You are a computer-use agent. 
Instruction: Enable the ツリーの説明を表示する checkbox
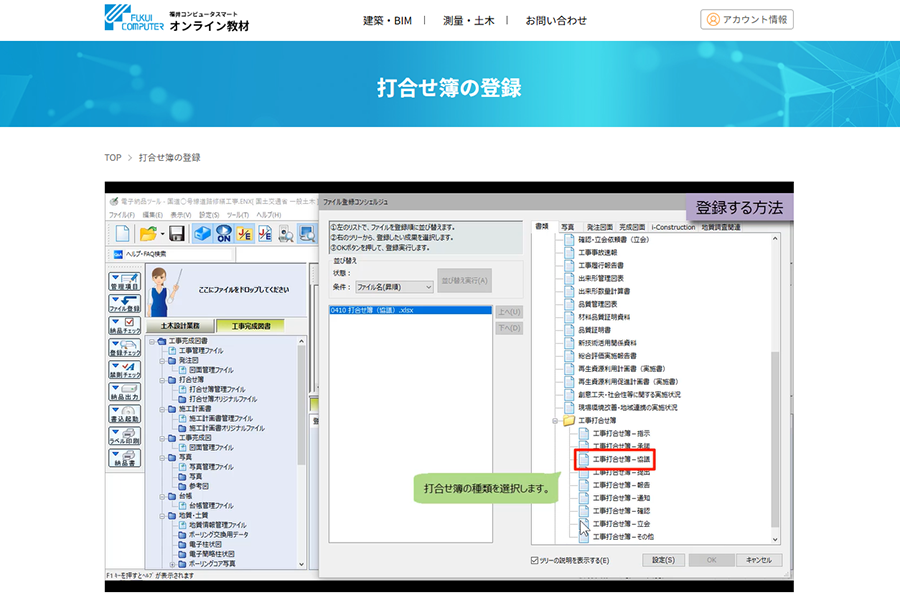[x=534, y=560]
